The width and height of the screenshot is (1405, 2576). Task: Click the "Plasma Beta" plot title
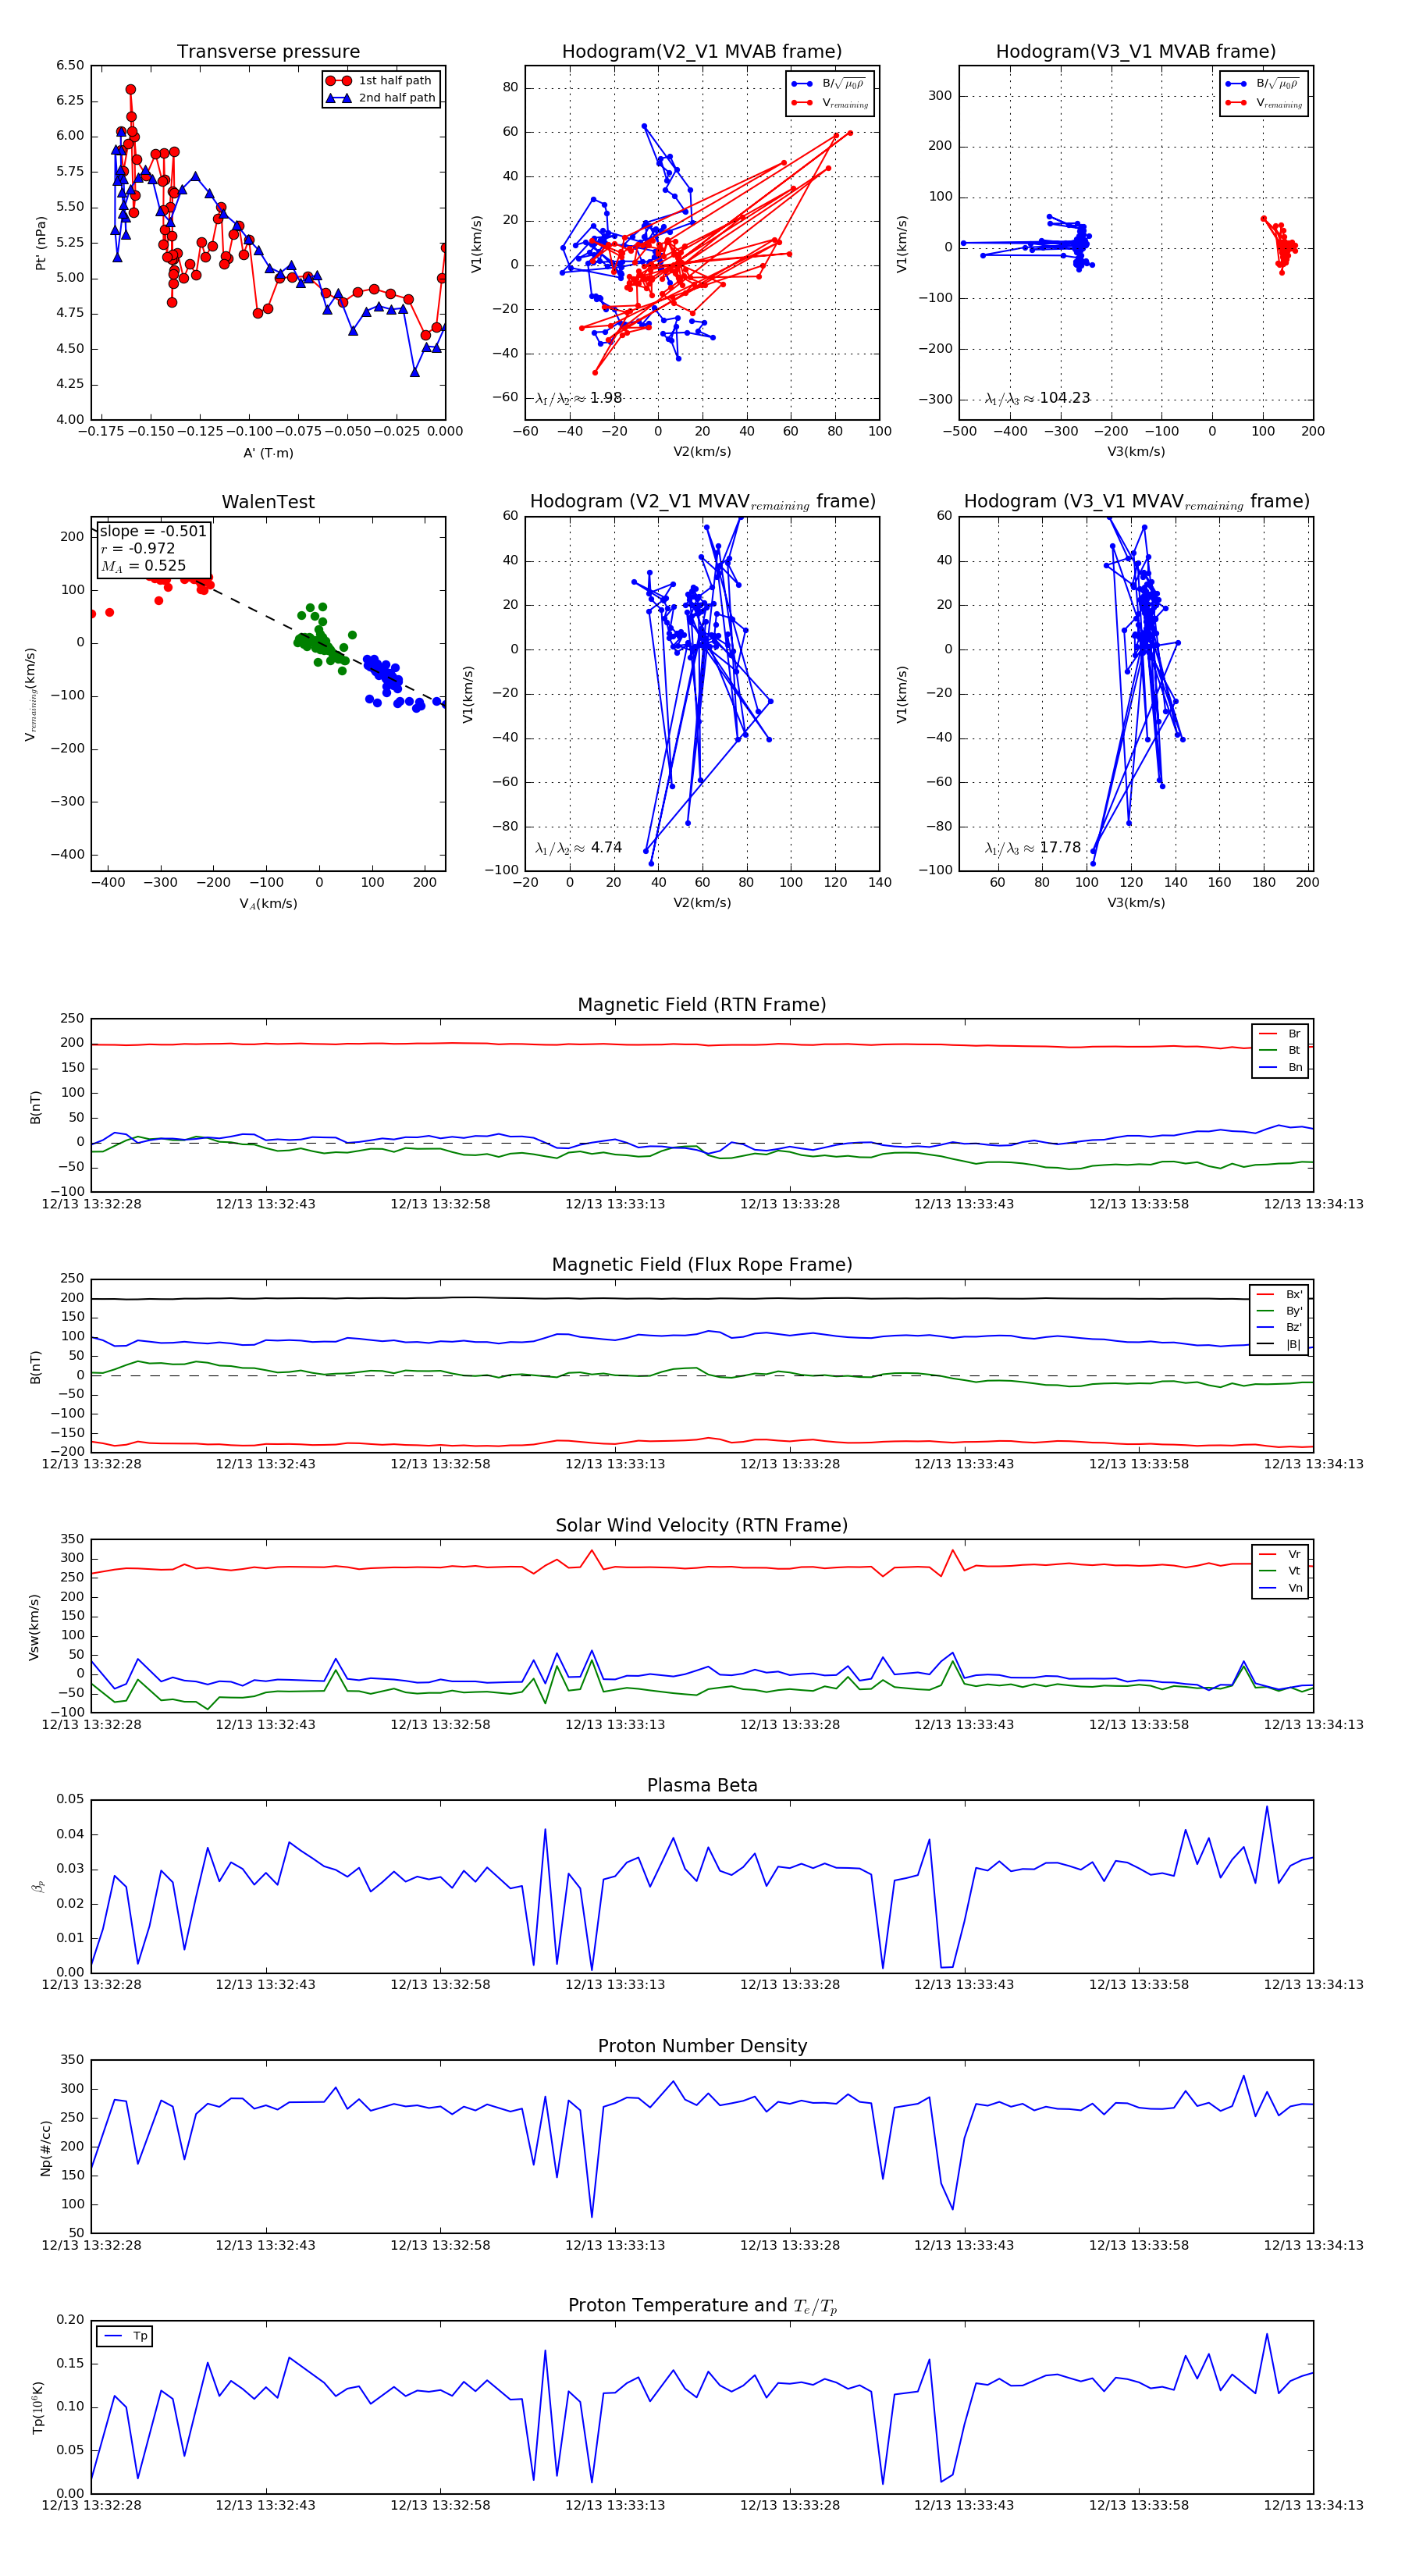(x=702, y=1785)
